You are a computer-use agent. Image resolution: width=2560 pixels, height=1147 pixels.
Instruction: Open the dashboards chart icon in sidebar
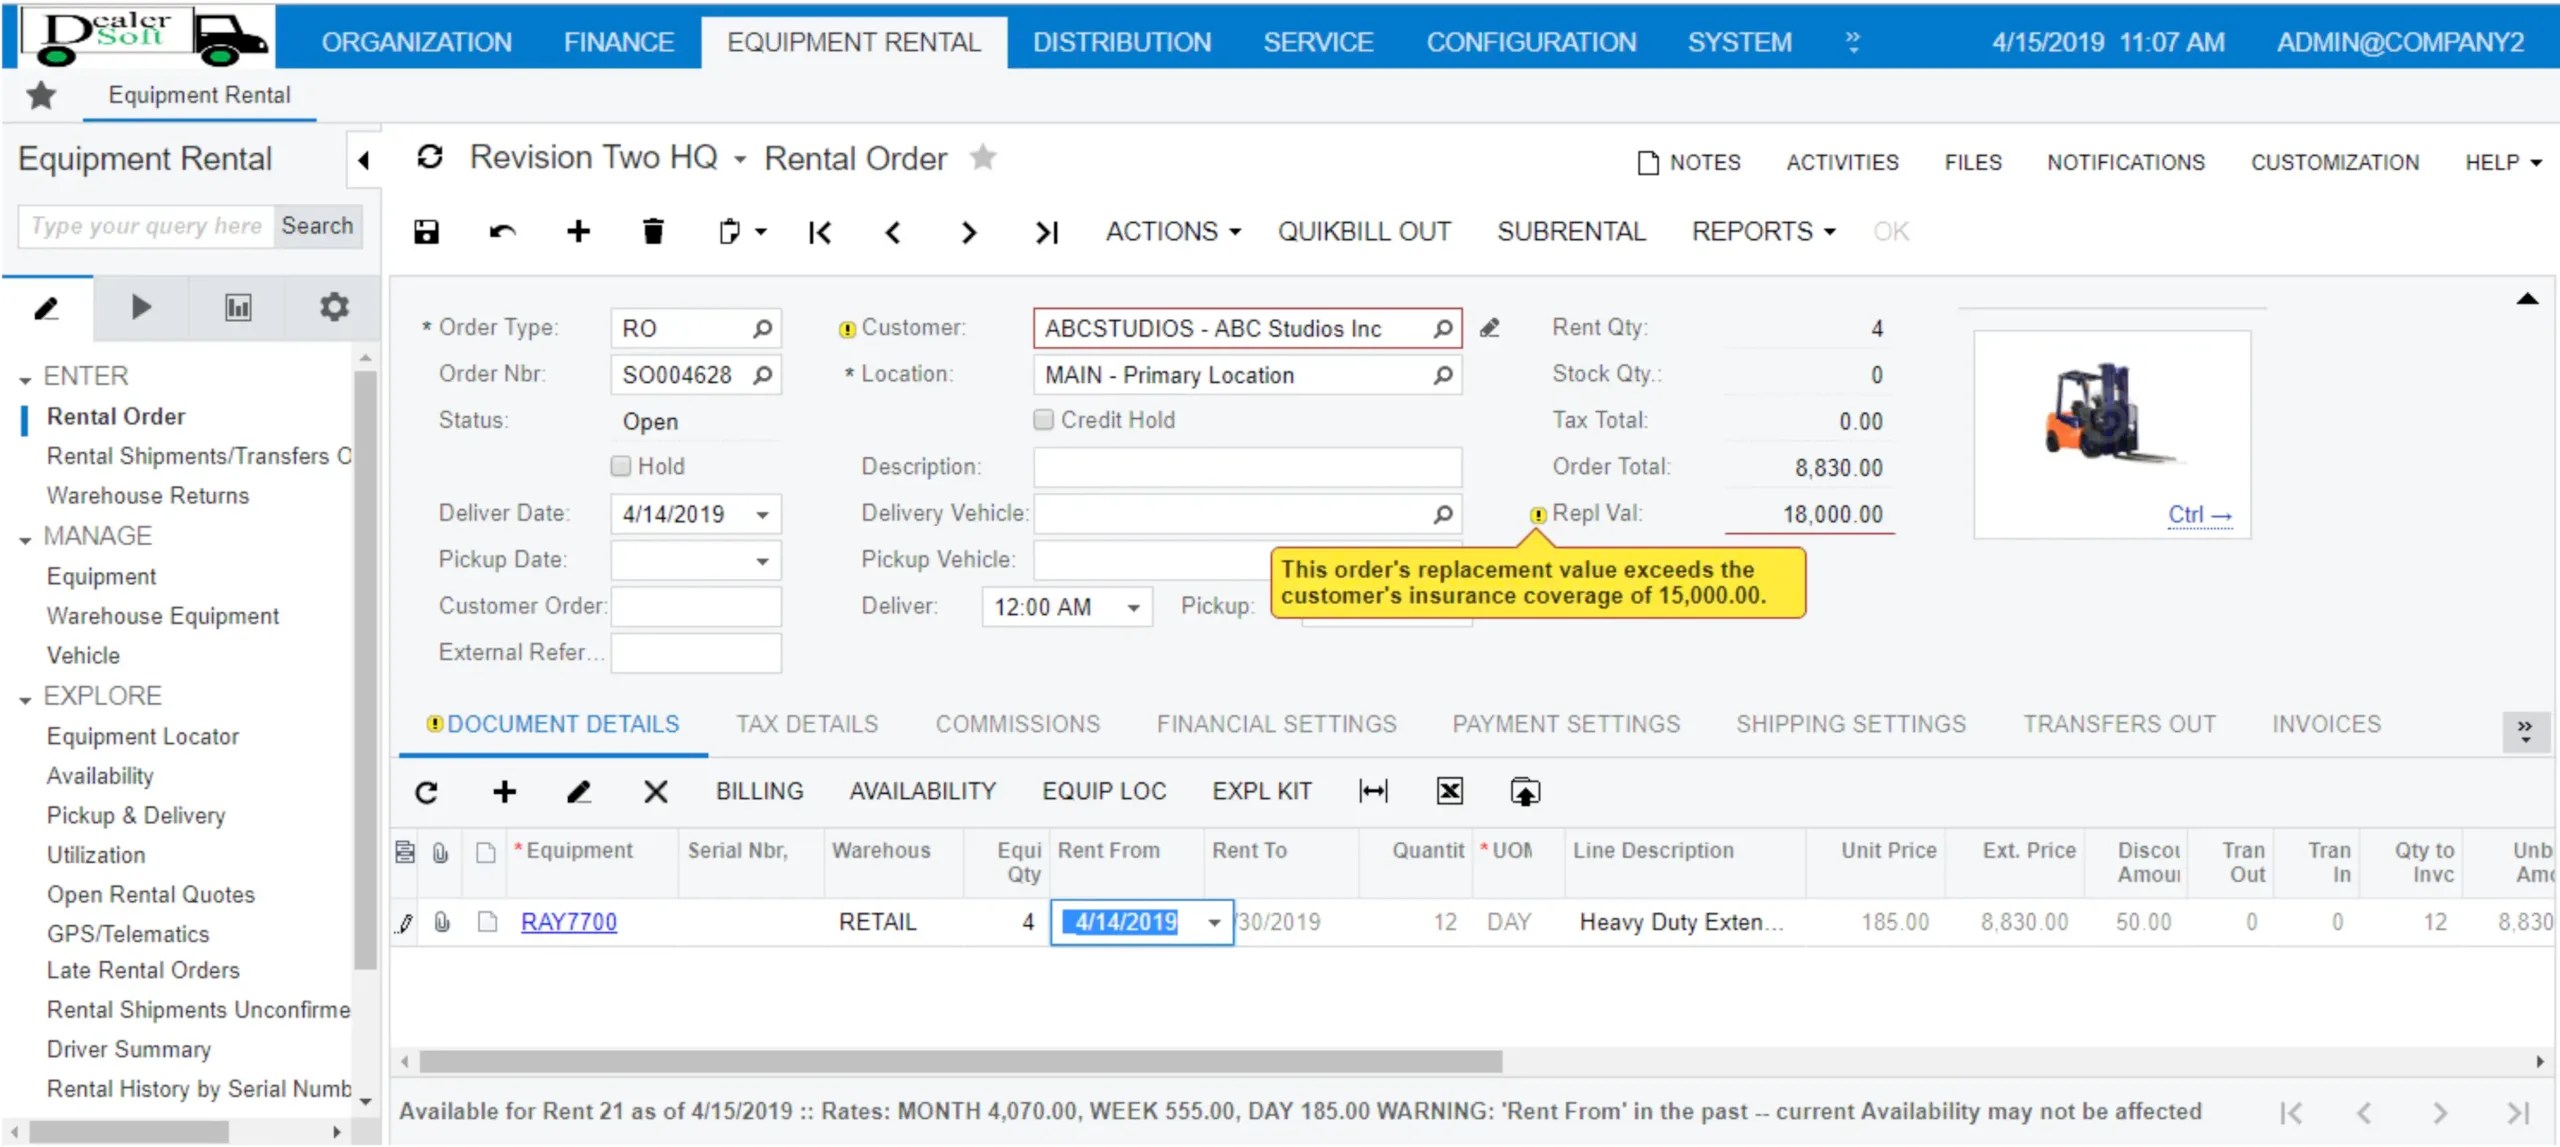237,307
